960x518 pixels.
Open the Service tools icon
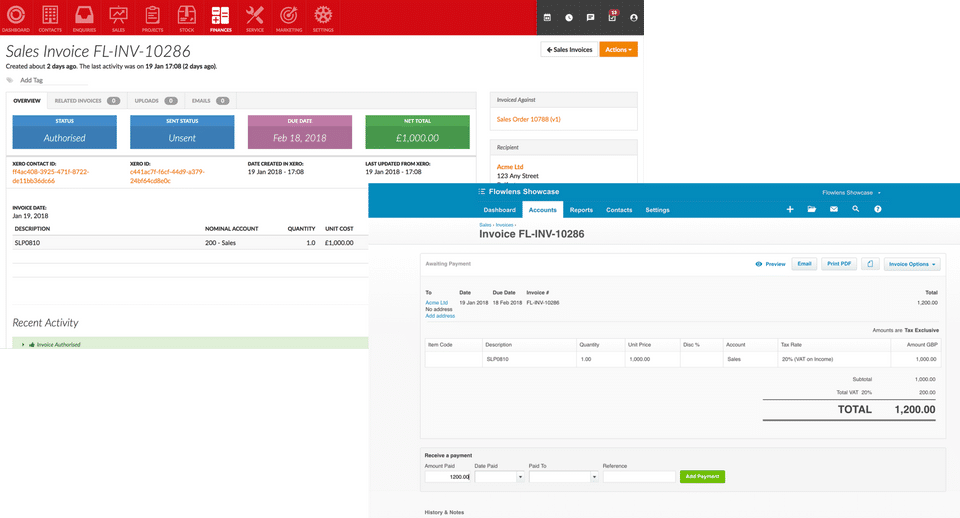coord(255,18)
